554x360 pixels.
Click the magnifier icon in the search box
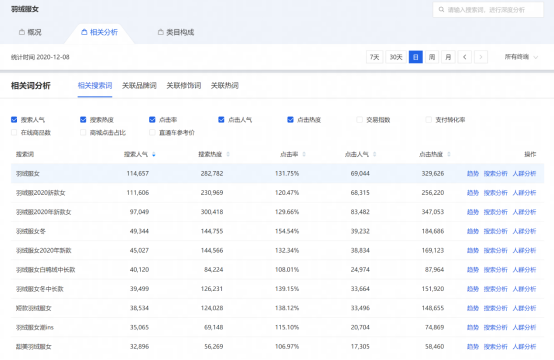pos(441,10)
